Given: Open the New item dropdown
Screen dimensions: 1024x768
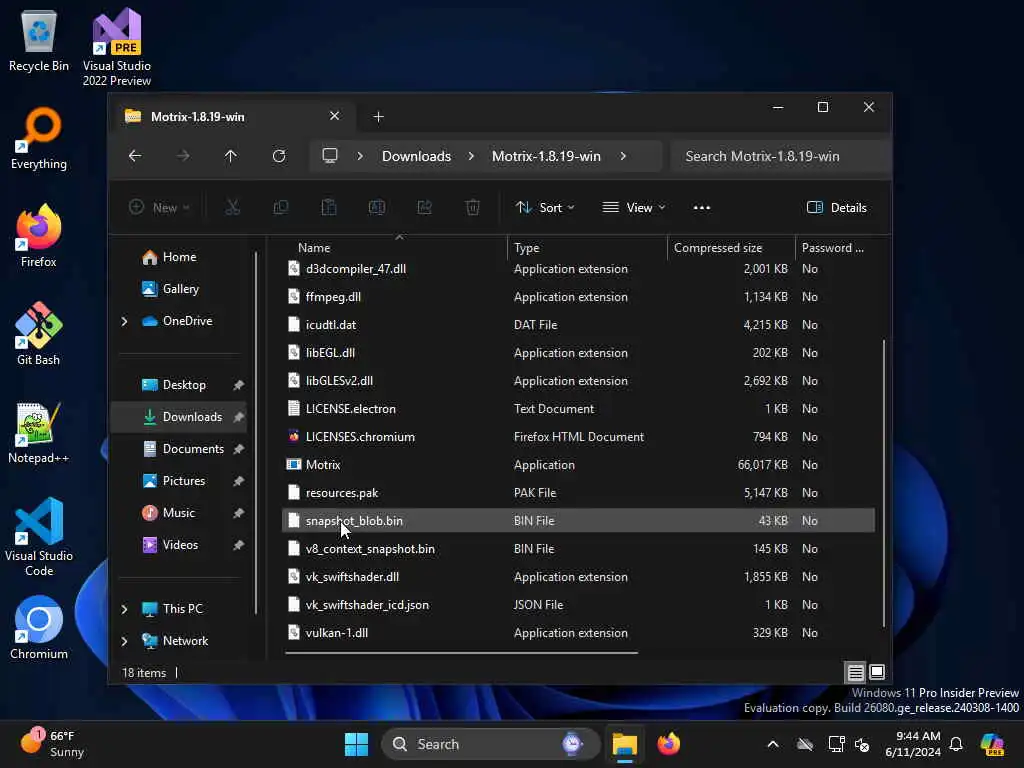Looking at the screenshot, I should [x=159, y=208].
